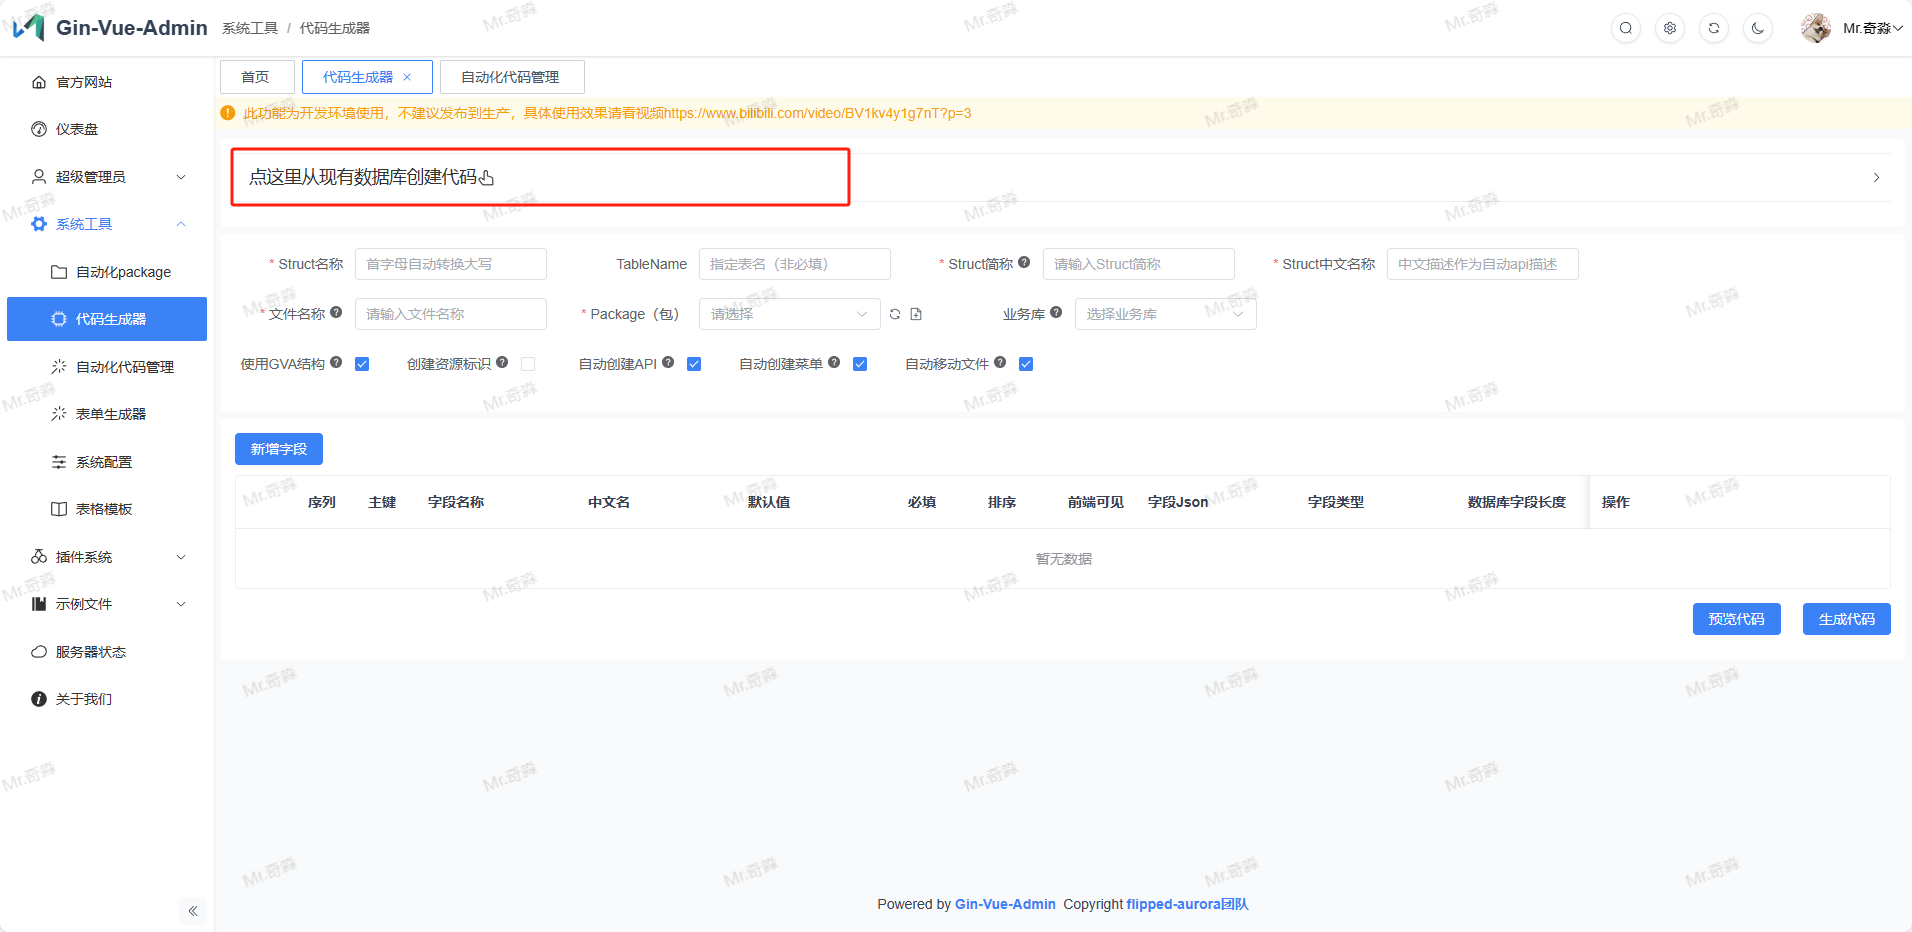Click the Struct名称 input field
The image size is (1912, 932).
click(x=450, y=264)
